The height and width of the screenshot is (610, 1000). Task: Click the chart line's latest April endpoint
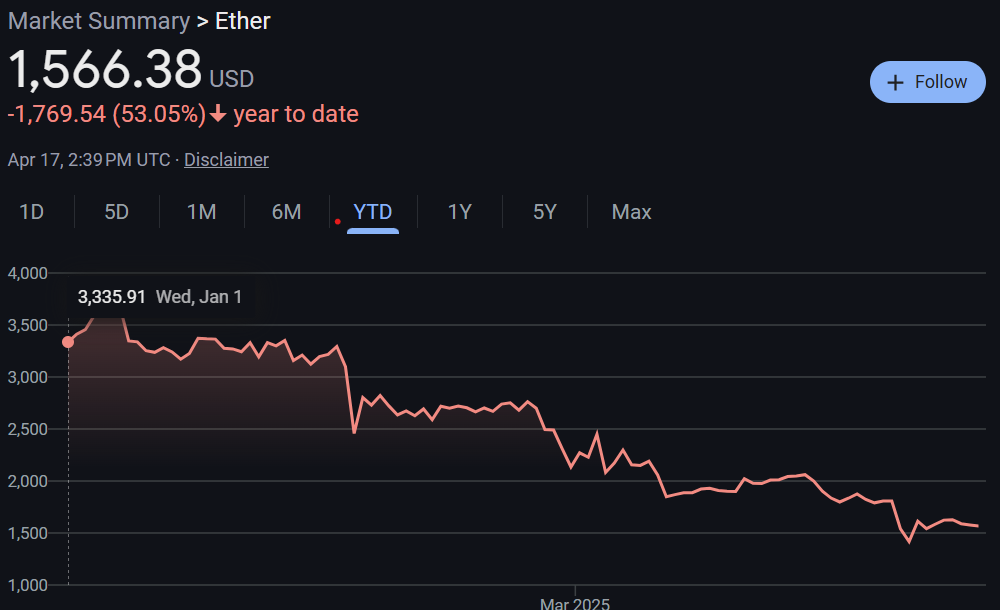click(x=978, y=526)
